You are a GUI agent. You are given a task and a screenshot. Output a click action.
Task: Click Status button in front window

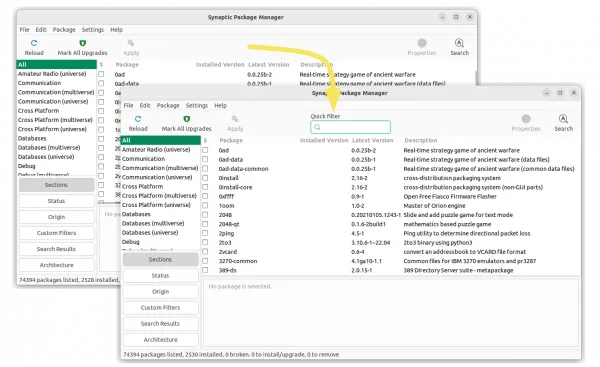click(160, 276)
